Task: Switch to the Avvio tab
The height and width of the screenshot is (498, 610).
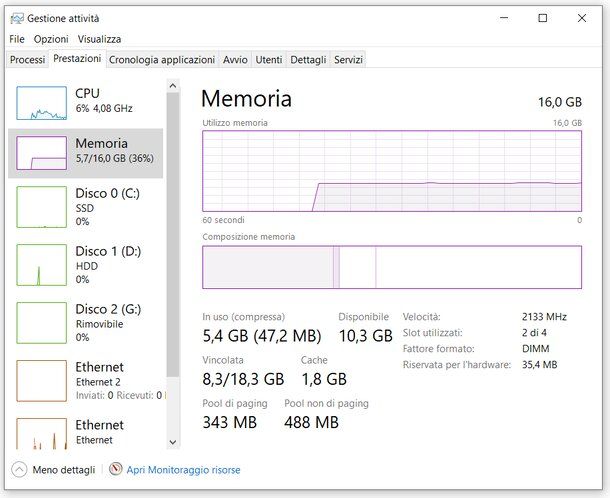Action: (235, 60)
